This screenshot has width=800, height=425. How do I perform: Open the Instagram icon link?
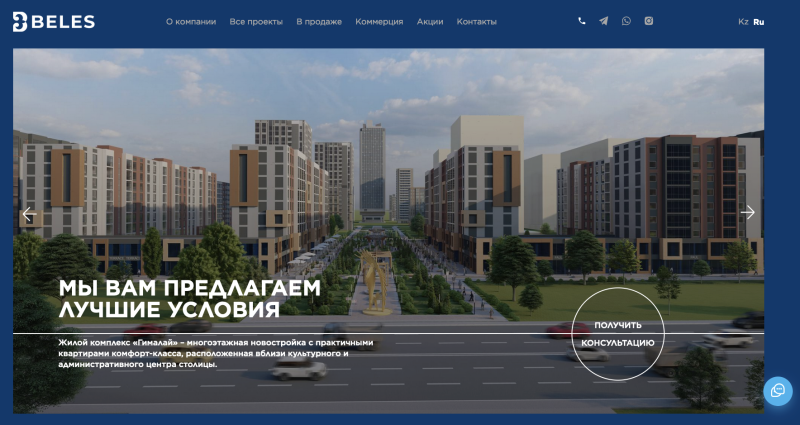(648, 21)
